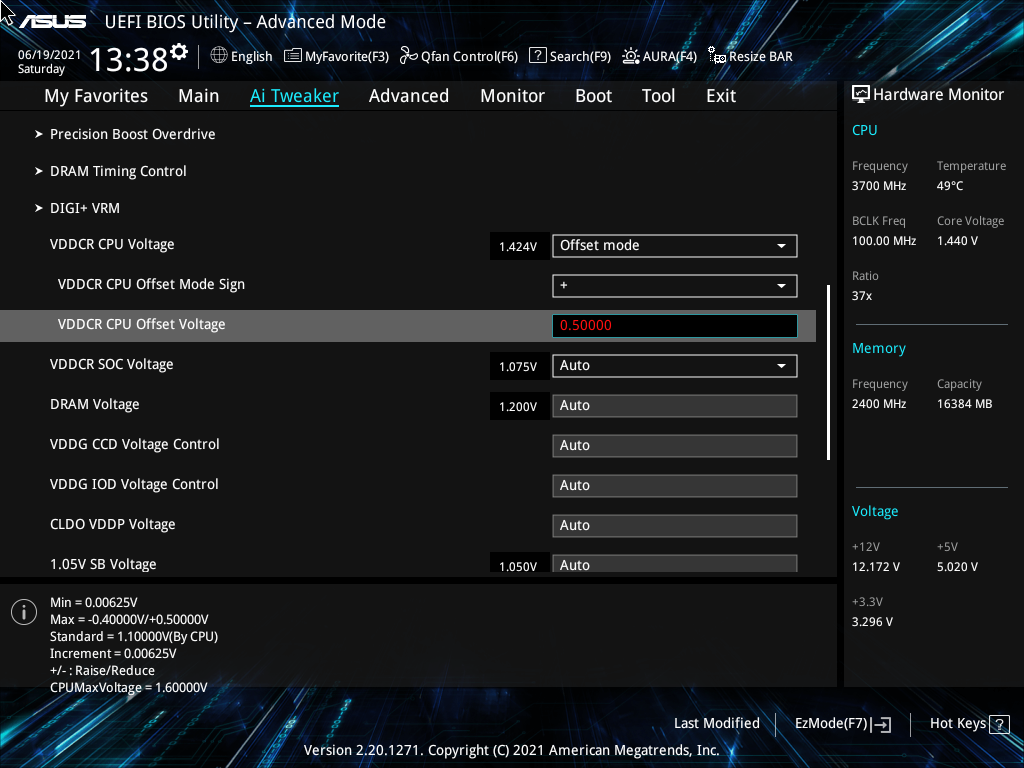Open the VDDCR CPU Offset Mode Sign dropdown

[x=674, y=285]
